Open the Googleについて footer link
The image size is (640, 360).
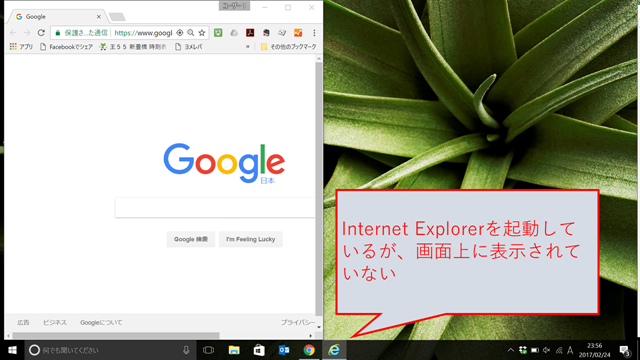click(101, 322)
